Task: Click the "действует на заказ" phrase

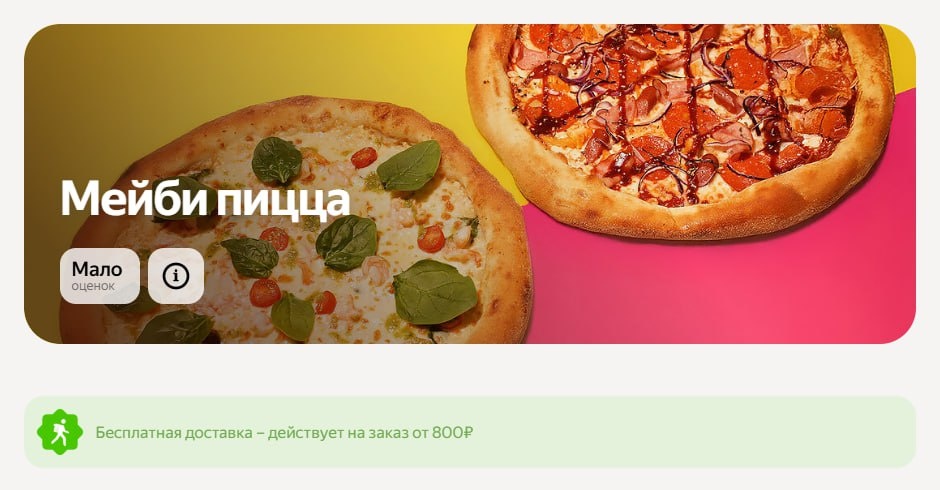Action: click(338, 432)
